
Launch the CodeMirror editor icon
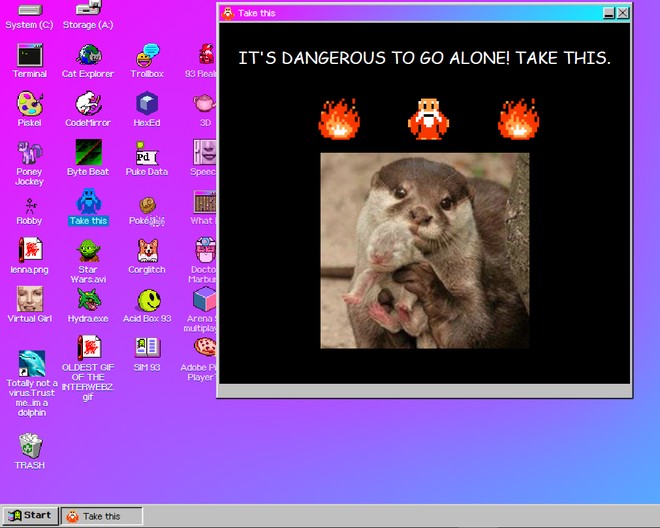[88, 104]
